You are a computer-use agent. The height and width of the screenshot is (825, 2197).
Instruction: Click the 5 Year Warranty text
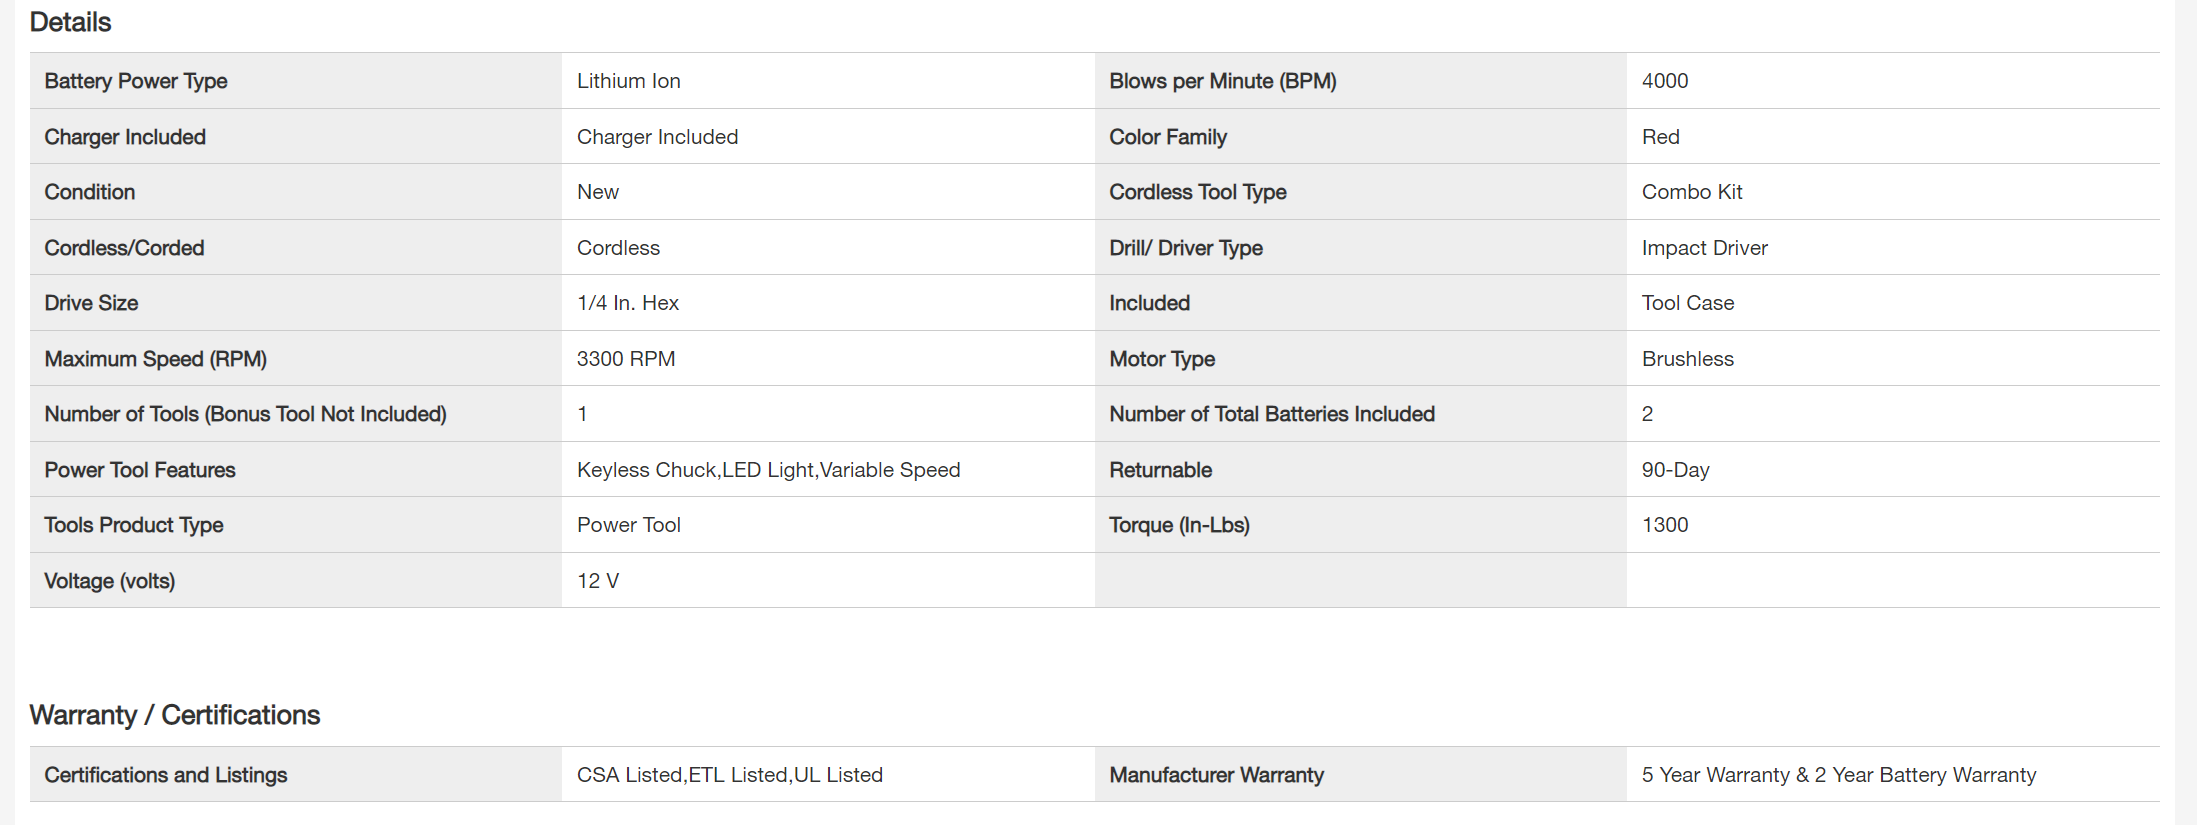1838,775
